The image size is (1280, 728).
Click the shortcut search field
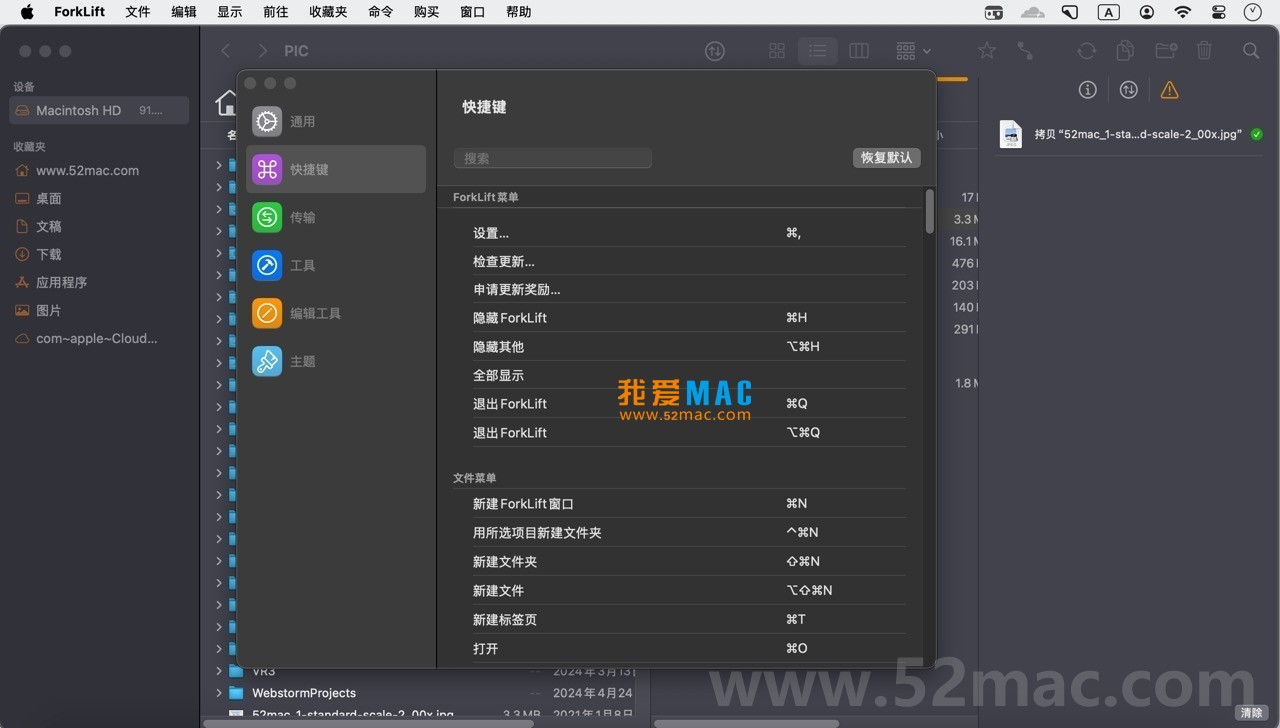(x=553, y=158)
